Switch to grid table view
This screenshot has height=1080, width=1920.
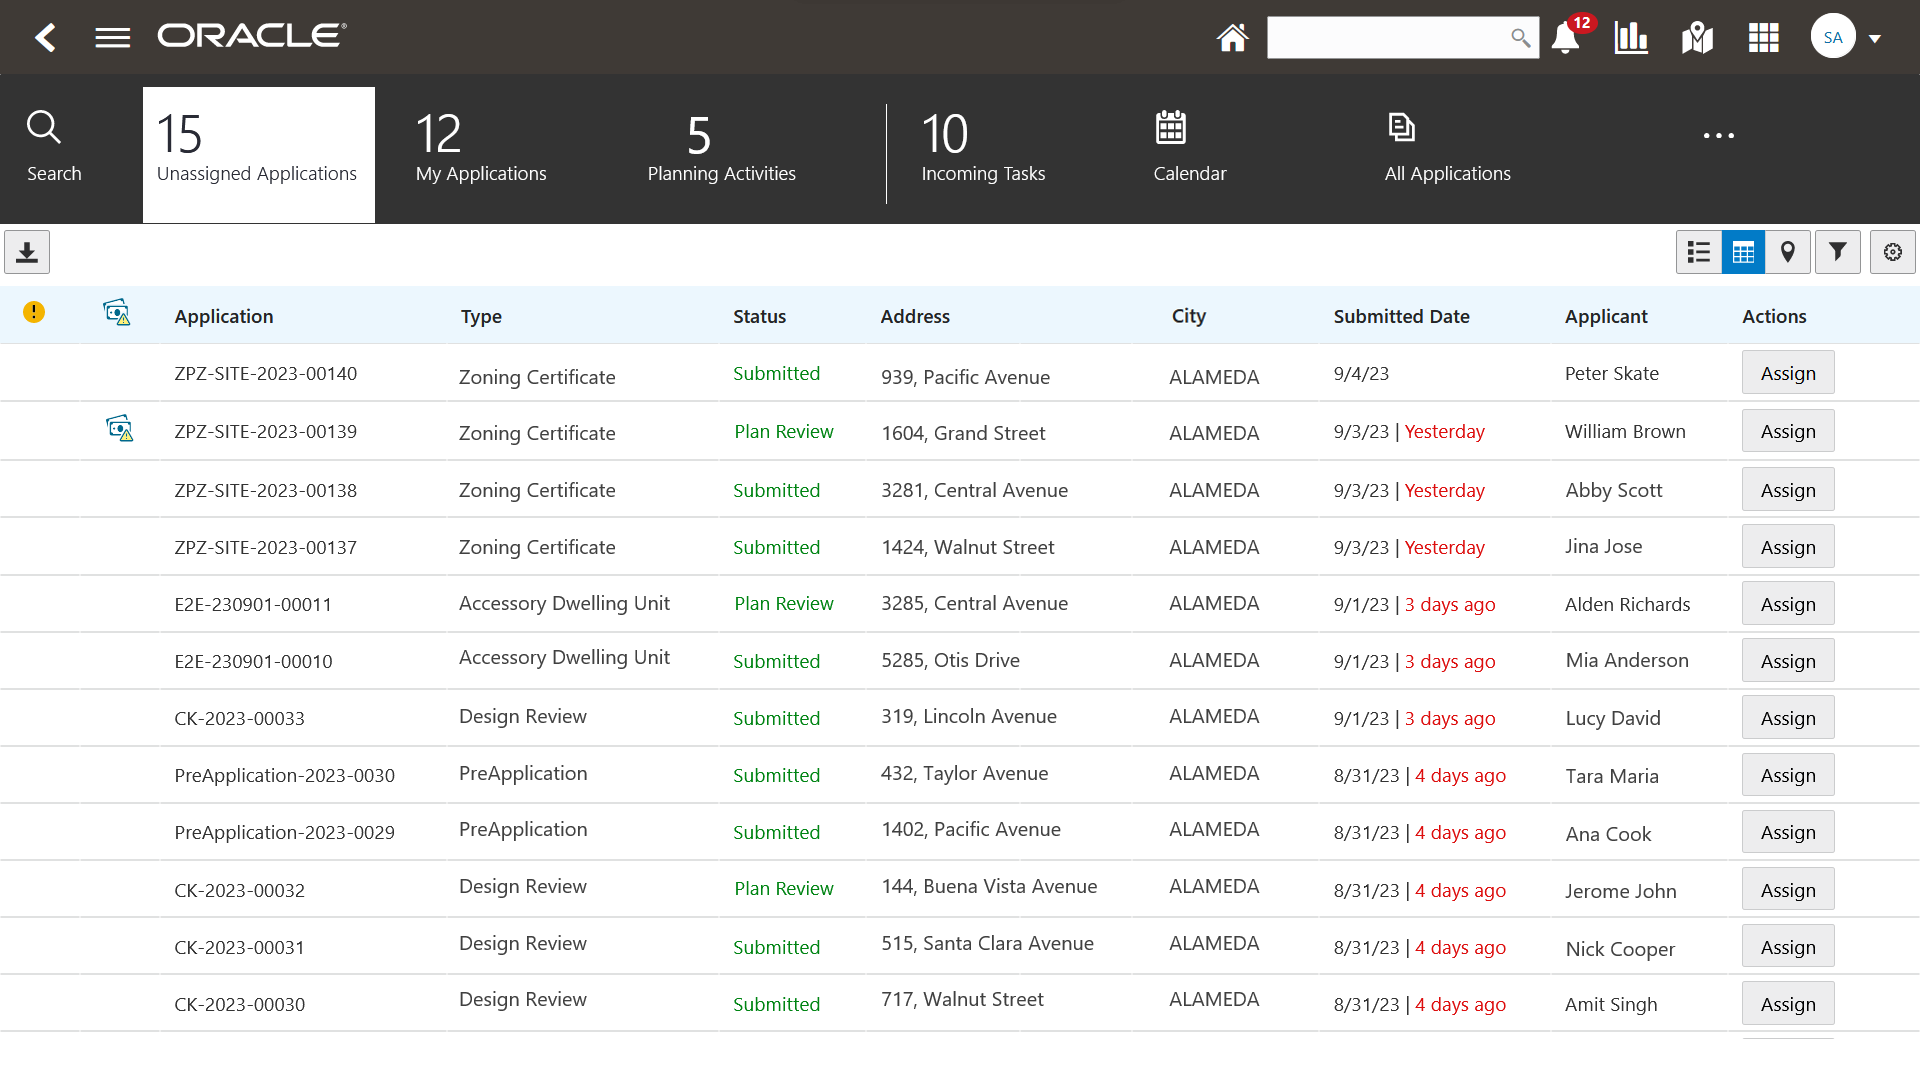tap(1743, 252)
